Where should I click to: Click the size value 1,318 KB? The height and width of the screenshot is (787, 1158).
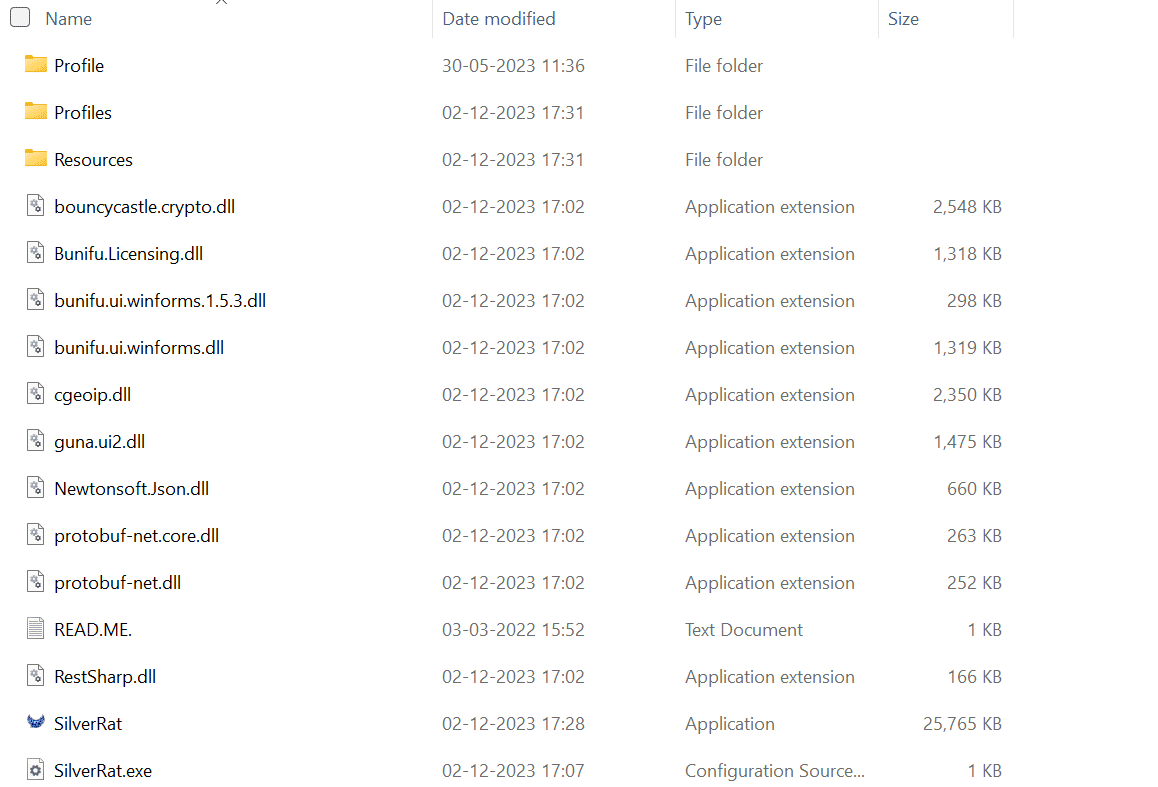point(967,254)
